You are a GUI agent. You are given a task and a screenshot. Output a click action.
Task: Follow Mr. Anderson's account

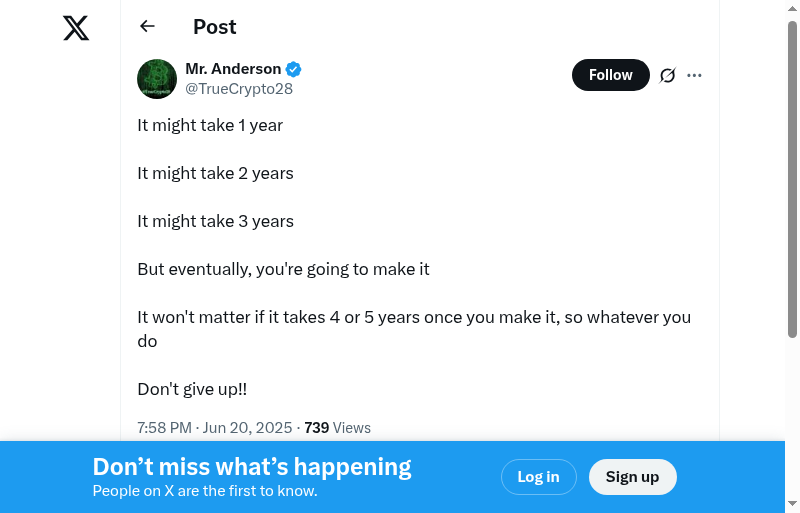(610, 75)
